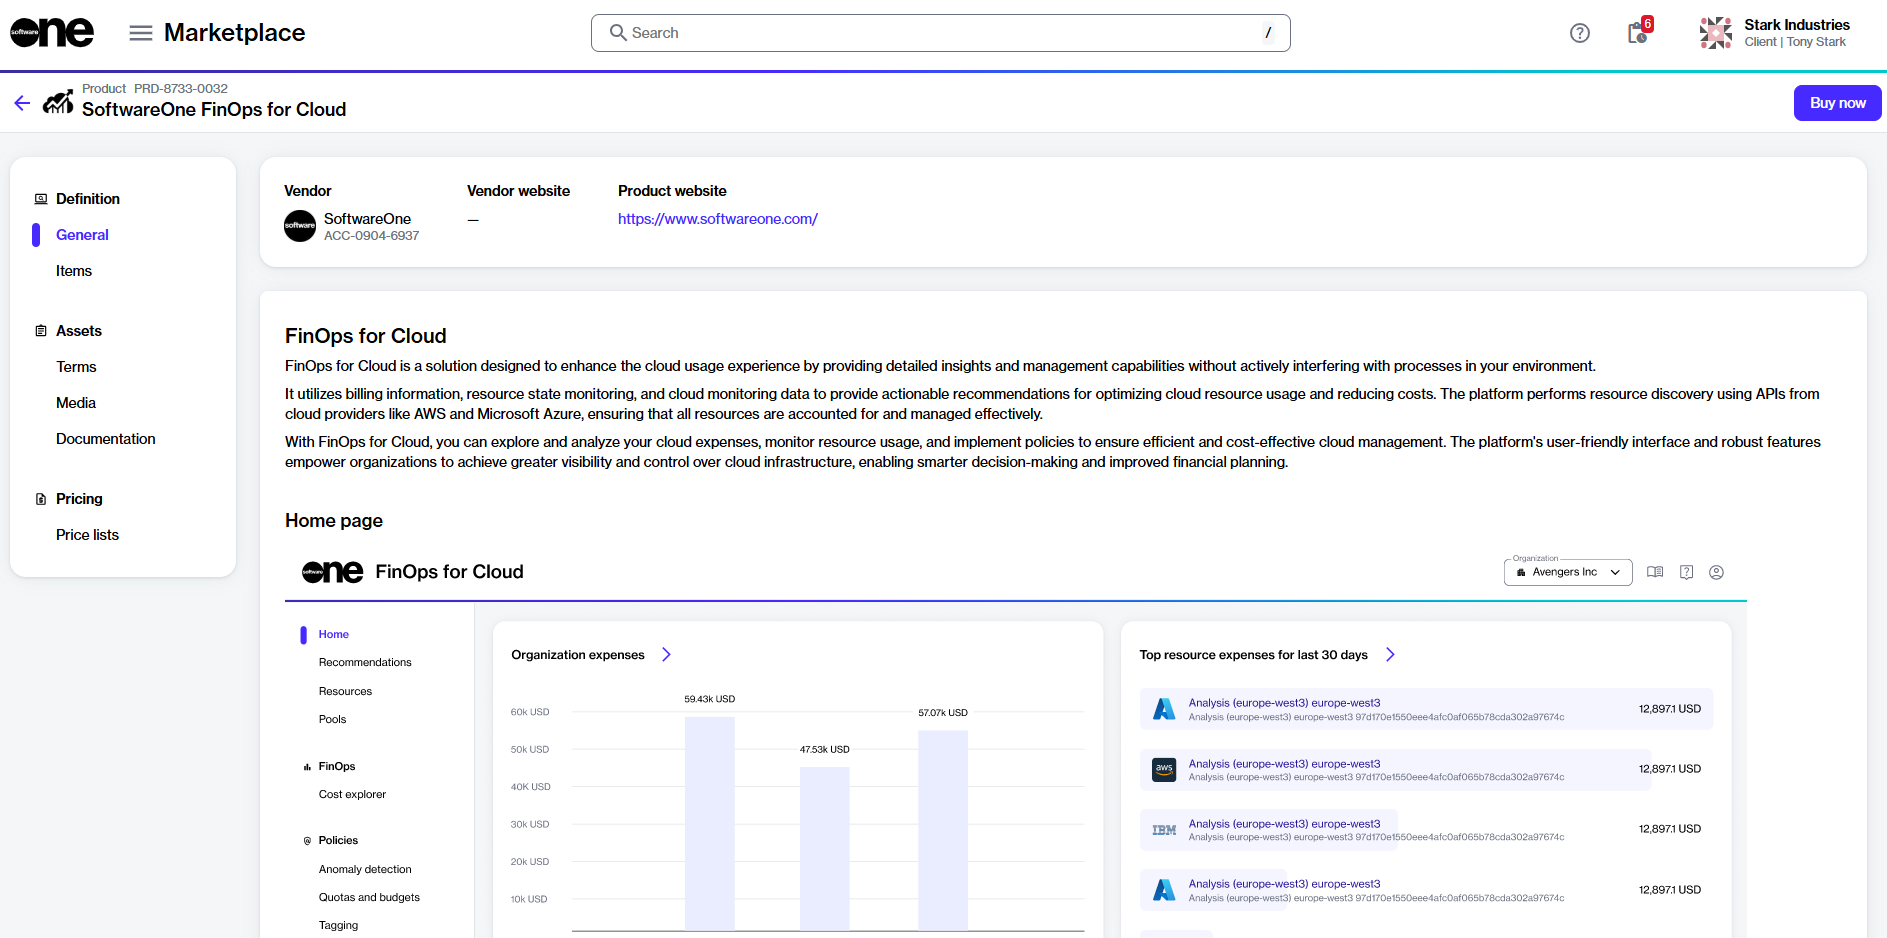Select Terms in the Assets sidebar section

[x=76, y=367]
